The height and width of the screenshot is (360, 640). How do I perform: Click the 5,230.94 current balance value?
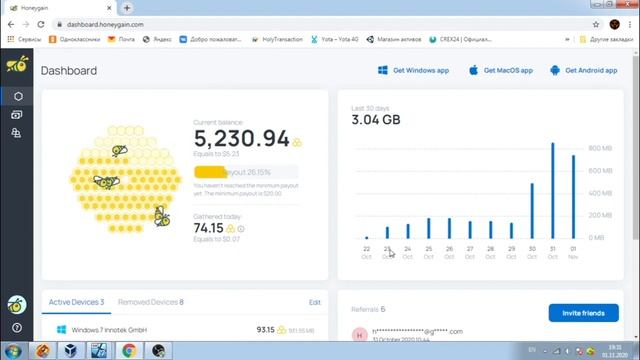point(242,138)
